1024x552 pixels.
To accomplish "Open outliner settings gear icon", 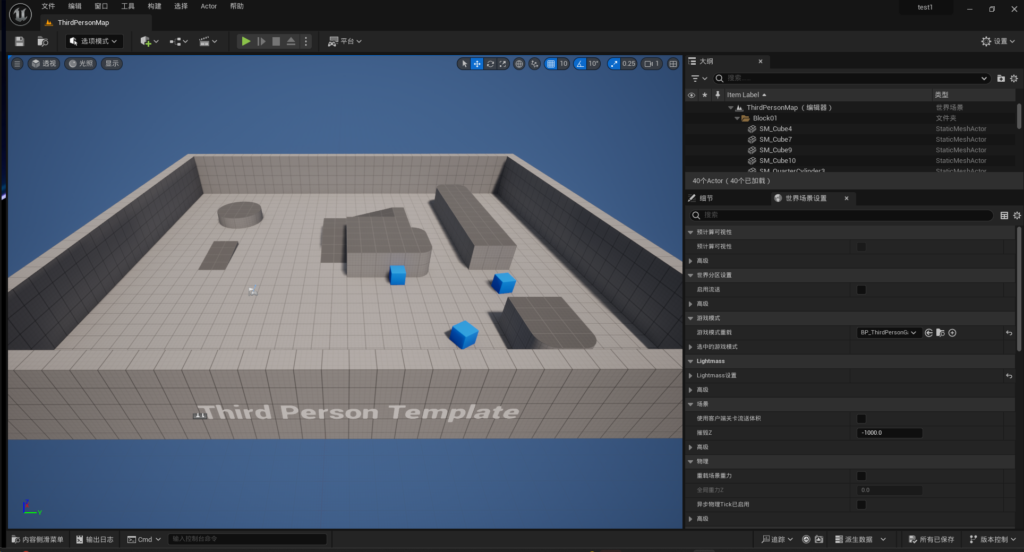I will [x=1015, y=78].
